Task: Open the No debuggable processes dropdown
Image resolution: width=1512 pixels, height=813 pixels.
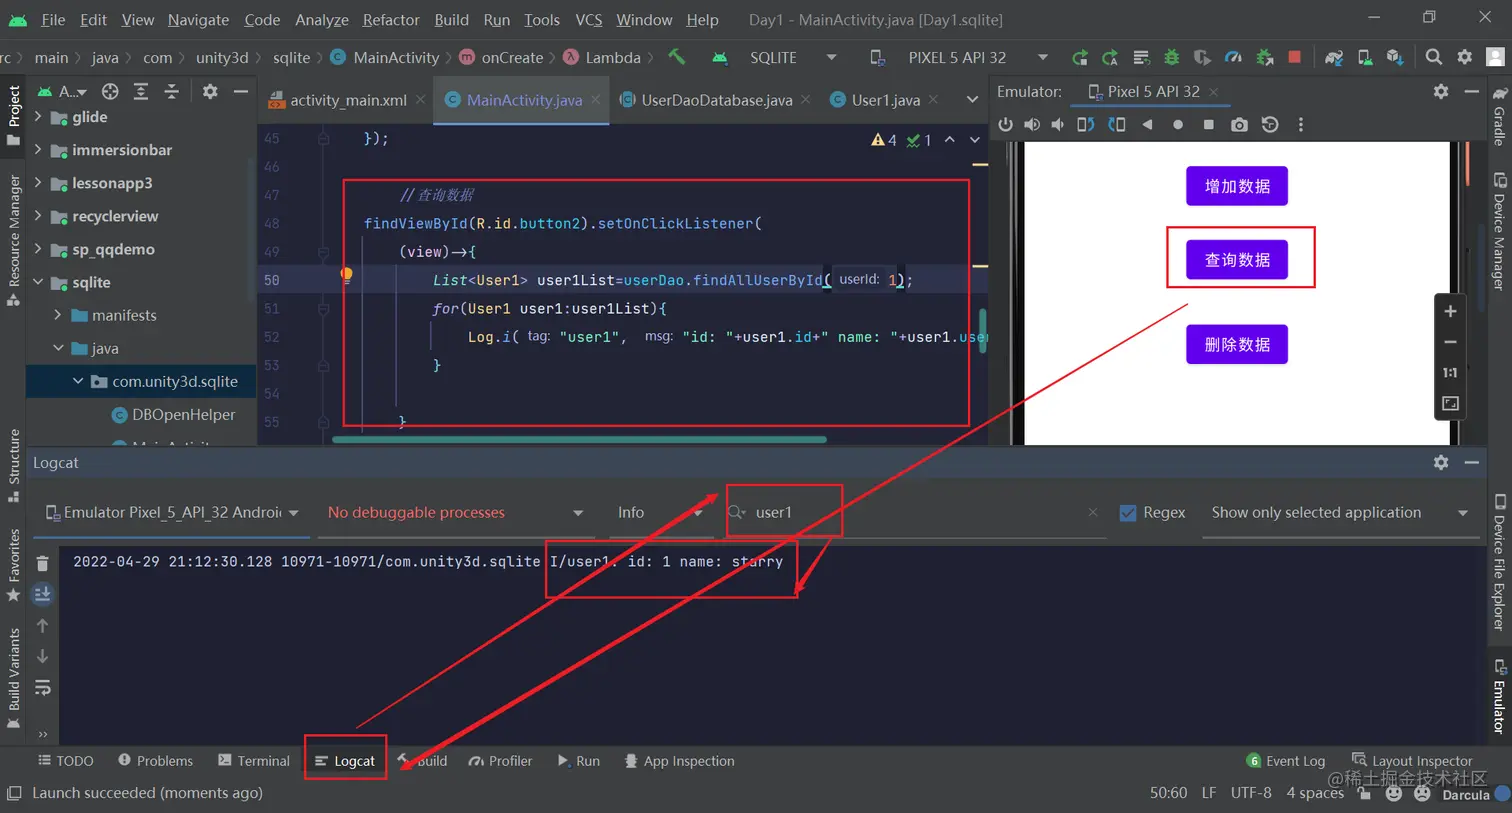Action: pos(455,512)
